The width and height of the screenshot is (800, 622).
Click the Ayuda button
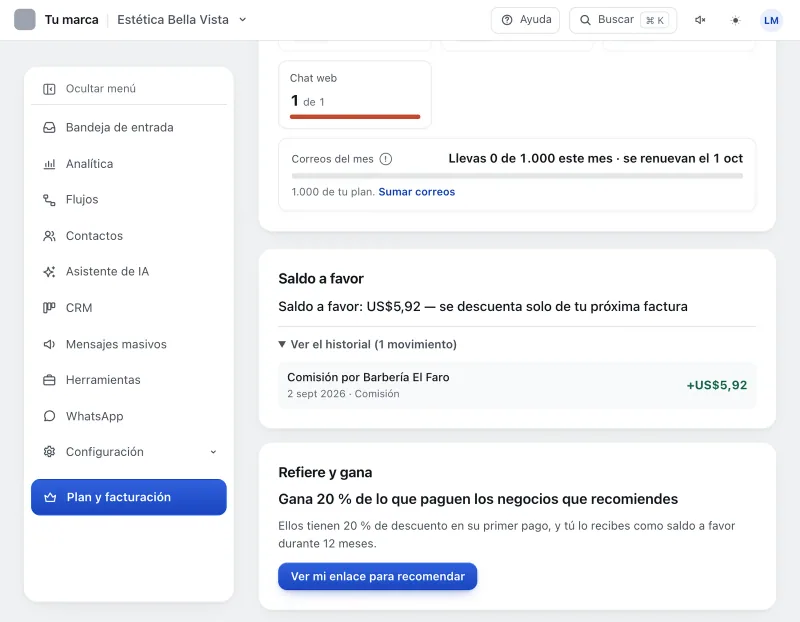click(525, 20)
